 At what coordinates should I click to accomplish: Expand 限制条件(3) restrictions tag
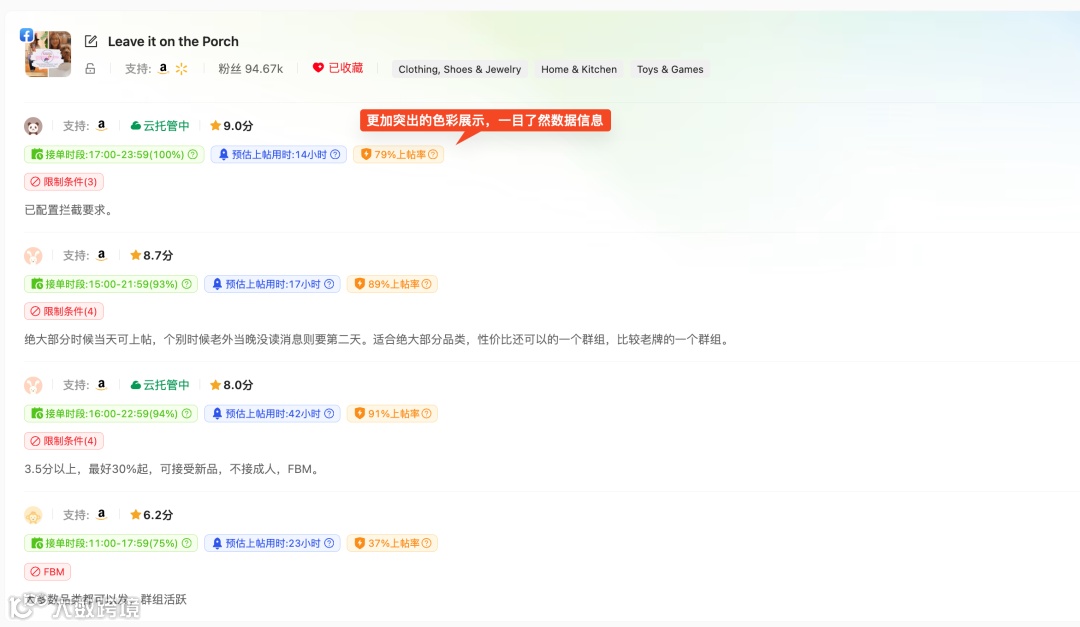coord(64,182)
